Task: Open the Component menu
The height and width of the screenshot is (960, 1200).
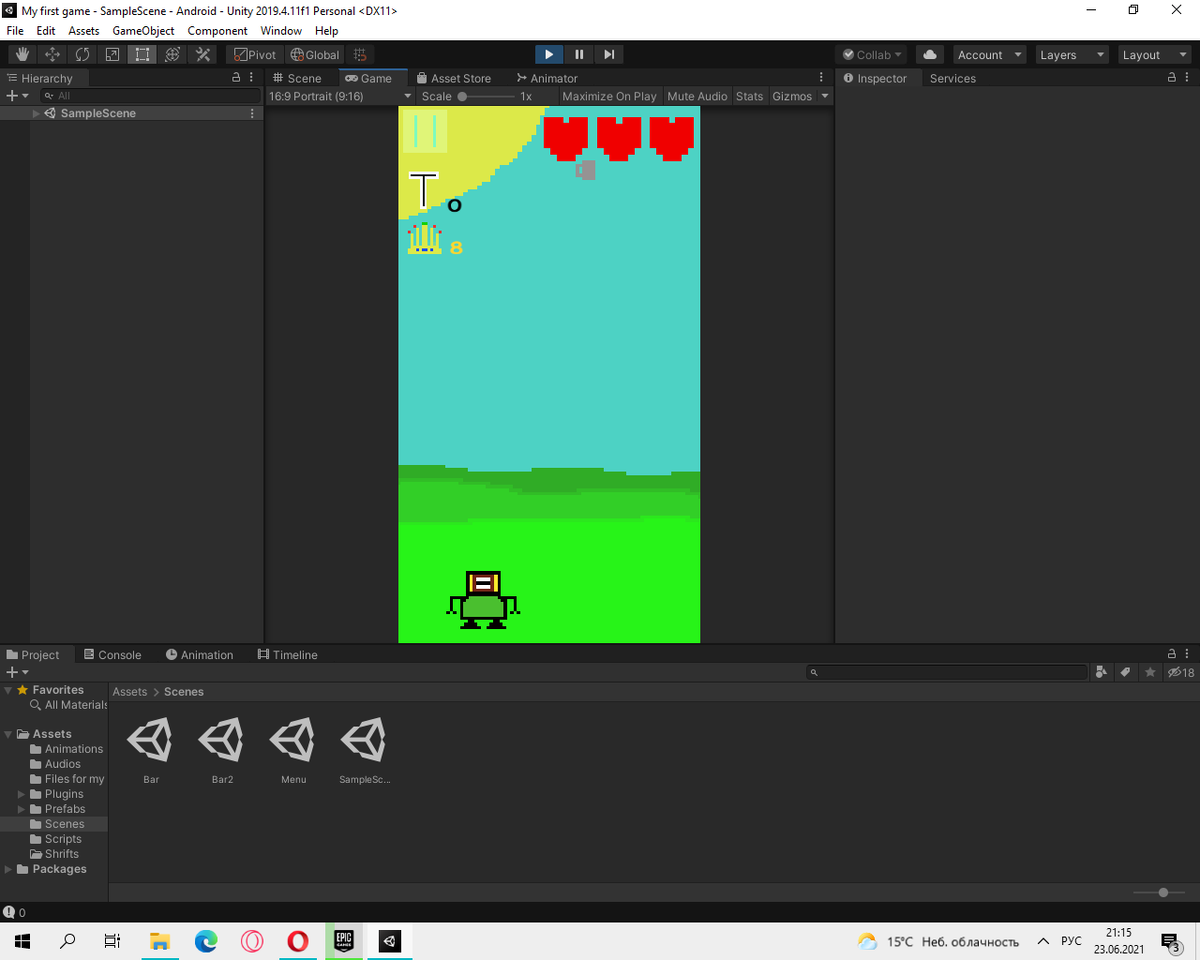Action: pyautogui.click(x=217, y=31)
